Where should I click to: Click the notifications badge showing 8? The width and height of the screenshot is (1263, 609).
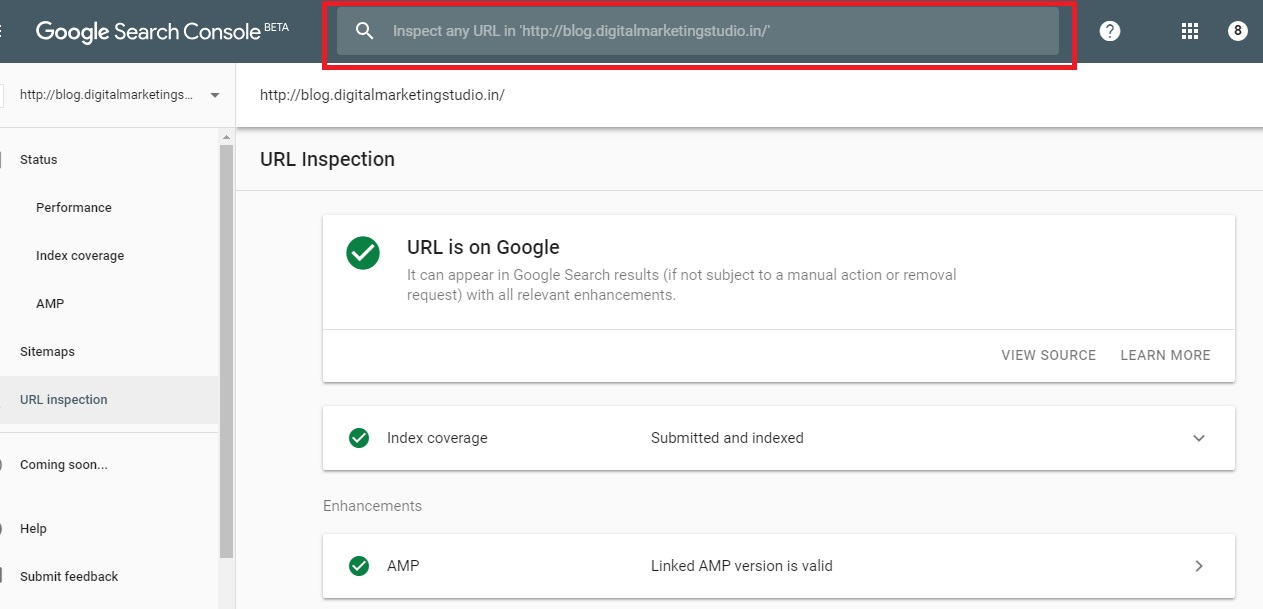1238,31
